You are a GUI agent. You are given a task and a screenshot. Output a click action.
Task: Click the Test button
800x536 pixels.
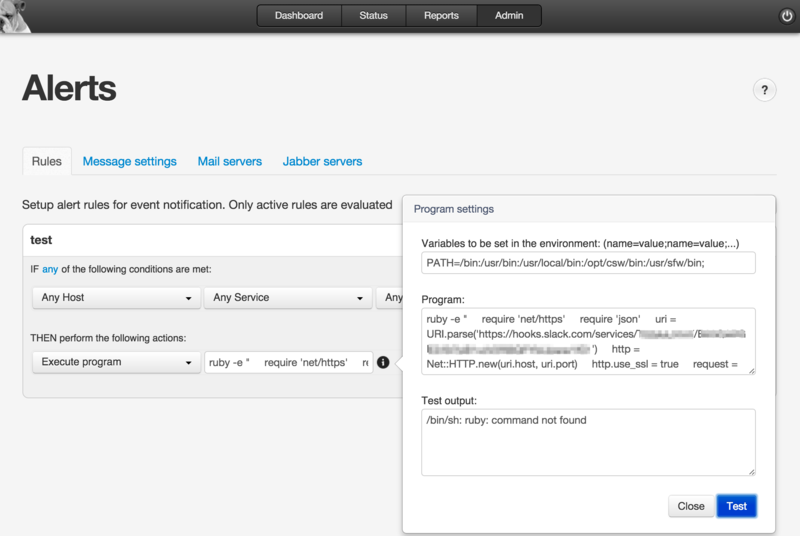click(x=736, y=506)
